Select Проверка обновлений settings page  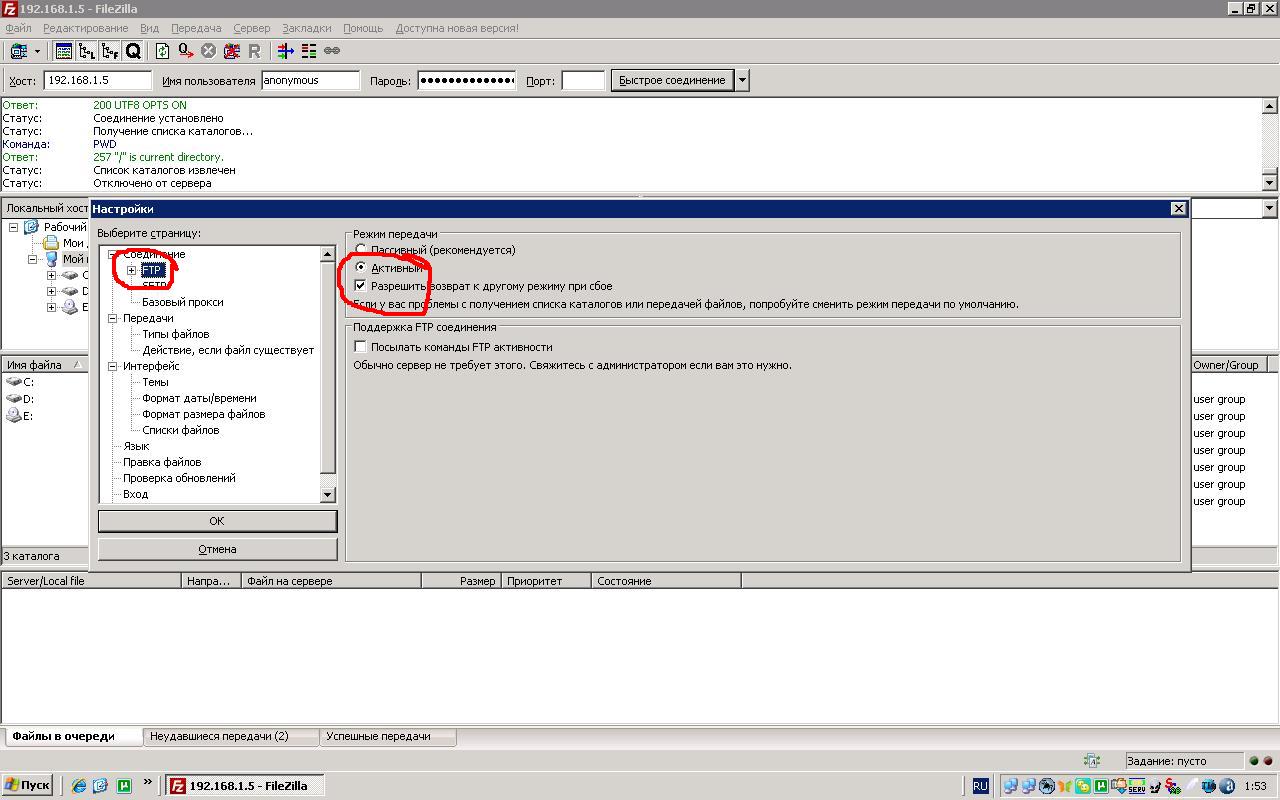click(179, 478)
